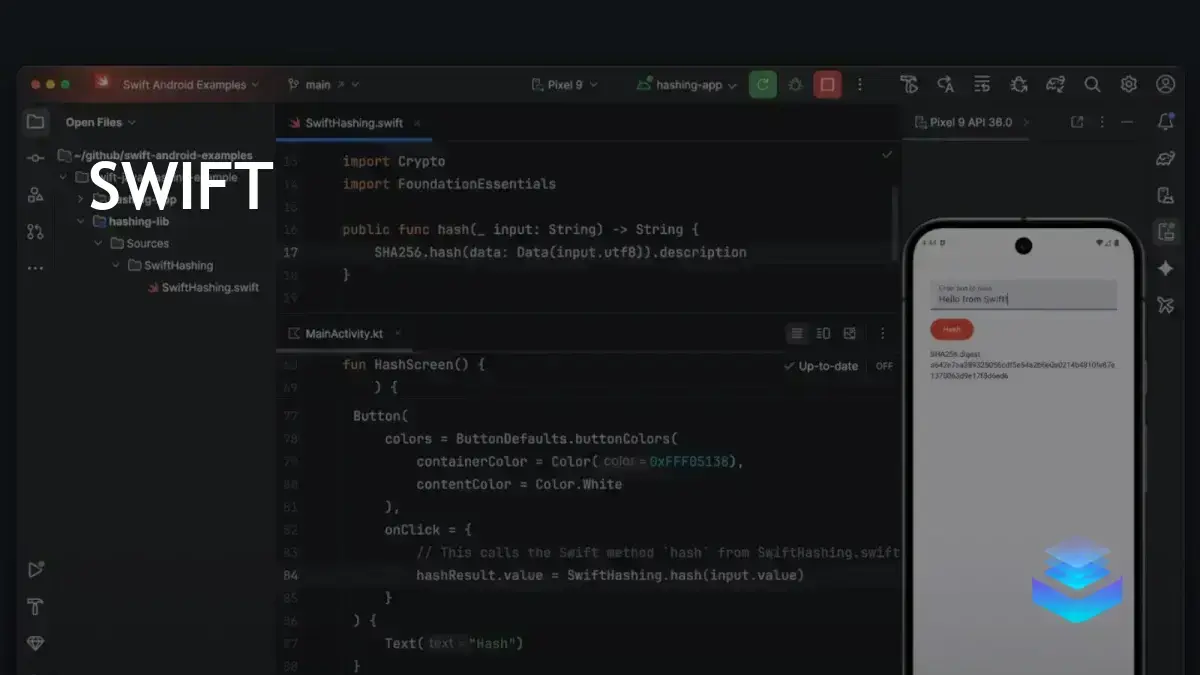
Task: Switch MainActivity.kt to split view
Action: click(x=823, y=333)
